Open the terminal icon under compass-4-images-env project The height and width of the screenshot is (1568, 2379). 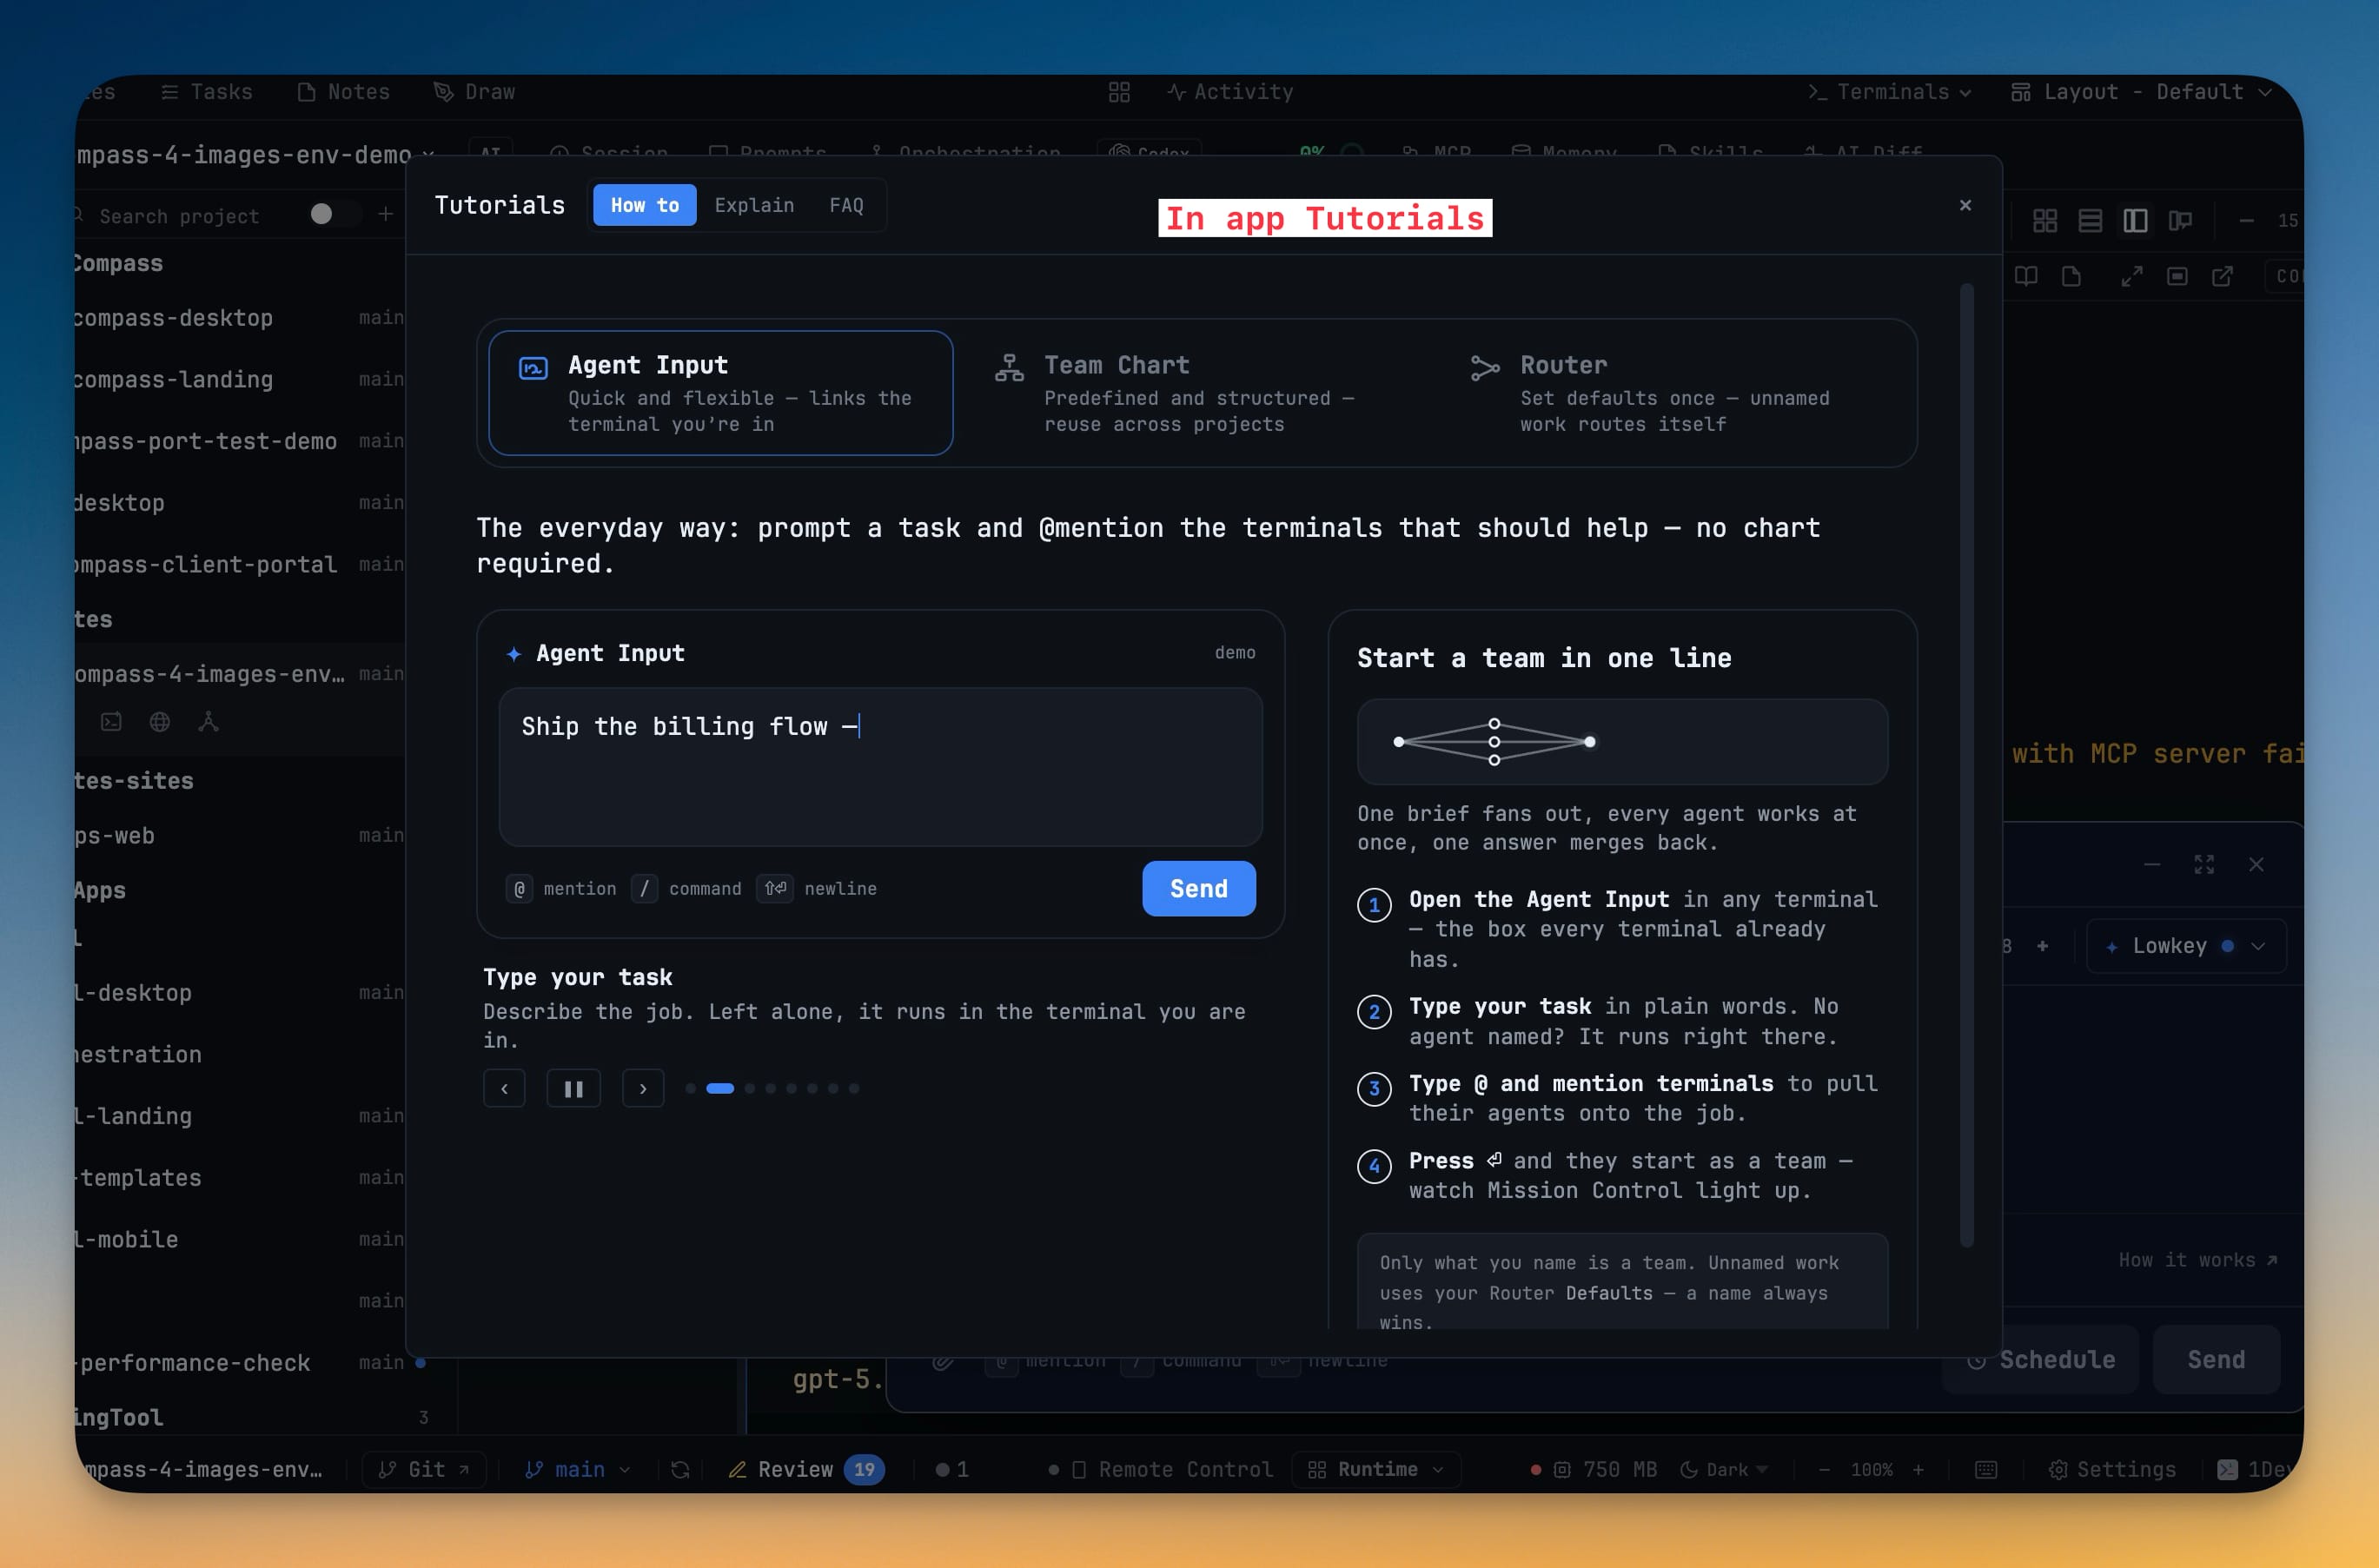click(x=111, y=721)
